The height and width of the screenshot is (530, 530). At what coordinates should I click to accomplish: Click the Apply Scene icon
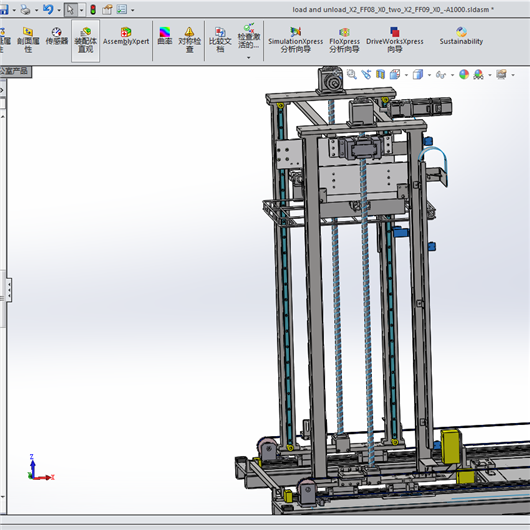[478, 74]
